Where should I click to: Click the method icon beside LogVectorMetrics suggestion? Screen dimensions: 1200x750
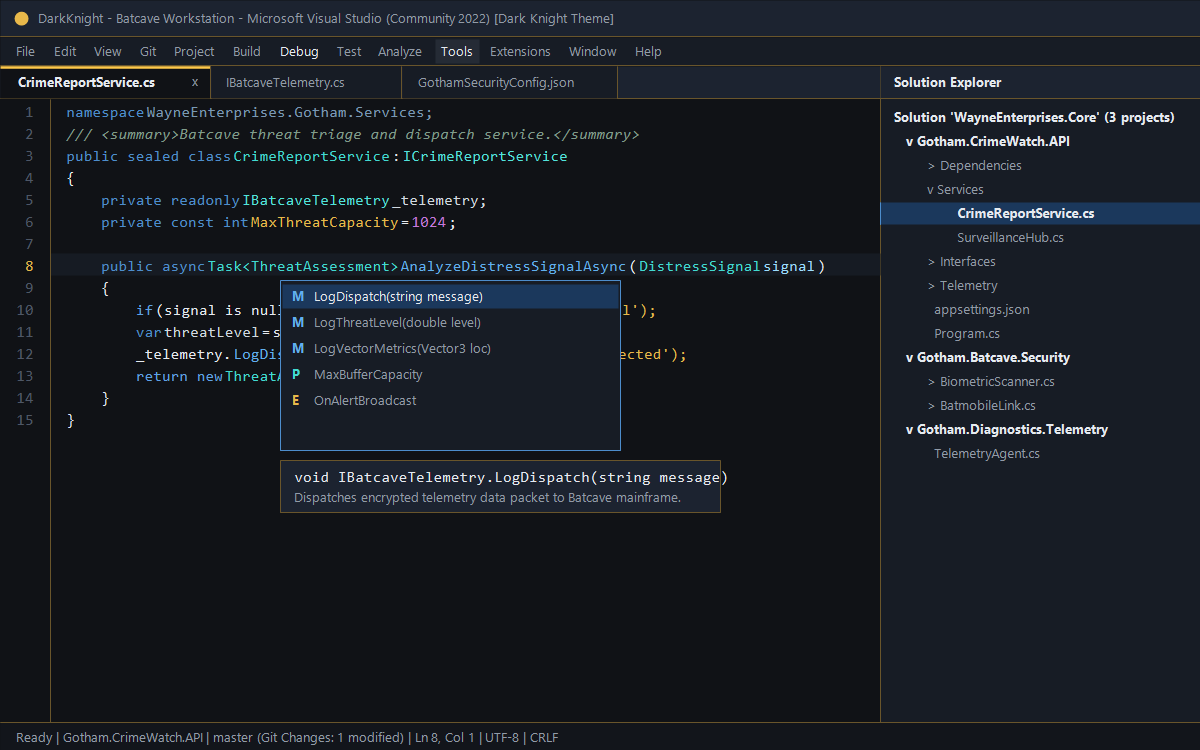coord(298,349)
